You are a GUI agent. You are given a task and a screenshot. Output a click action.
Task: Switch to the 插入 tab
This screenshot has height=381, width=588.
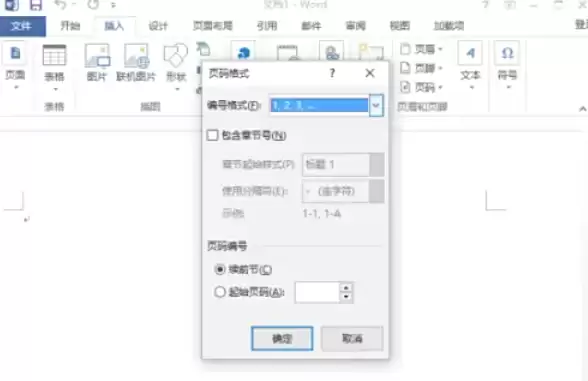(x=114, y=26)
